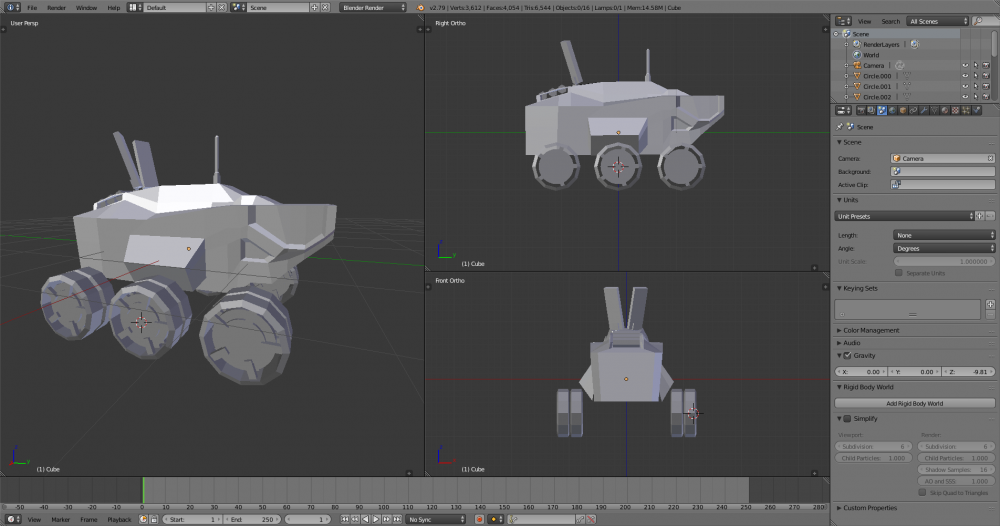Open the Window menu
The image size is (1000, 526).
(x=86, y=8)
